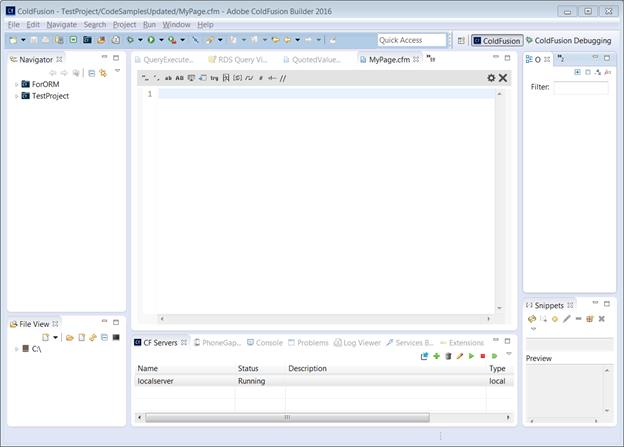
Task: Open the dropdown arrow next to Debug icon
Action: pos(140,40)
